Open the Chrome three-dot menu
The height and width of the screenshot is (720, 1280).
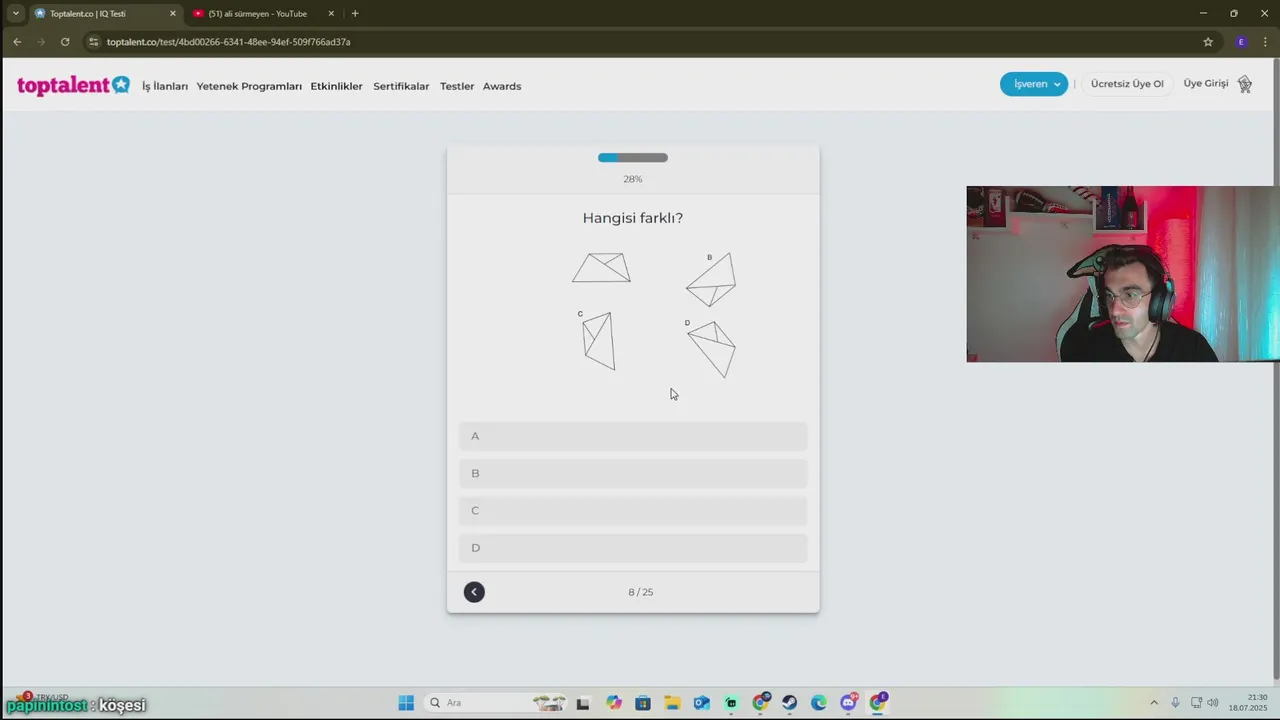click(1265, 42)
